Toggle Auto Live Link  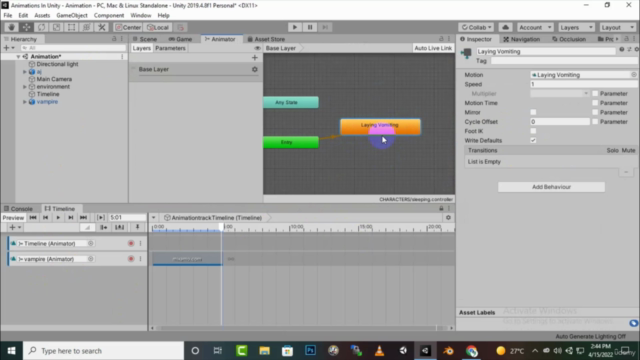[433, 48]
